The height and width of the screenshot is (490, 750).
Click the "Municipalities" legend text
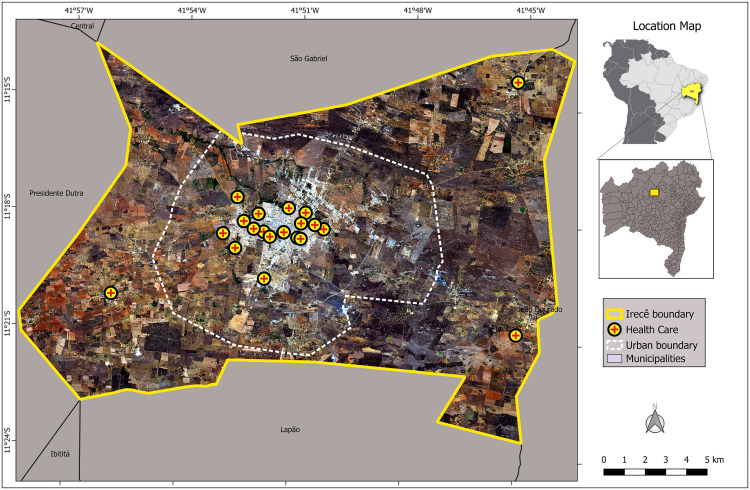[655, 358]
